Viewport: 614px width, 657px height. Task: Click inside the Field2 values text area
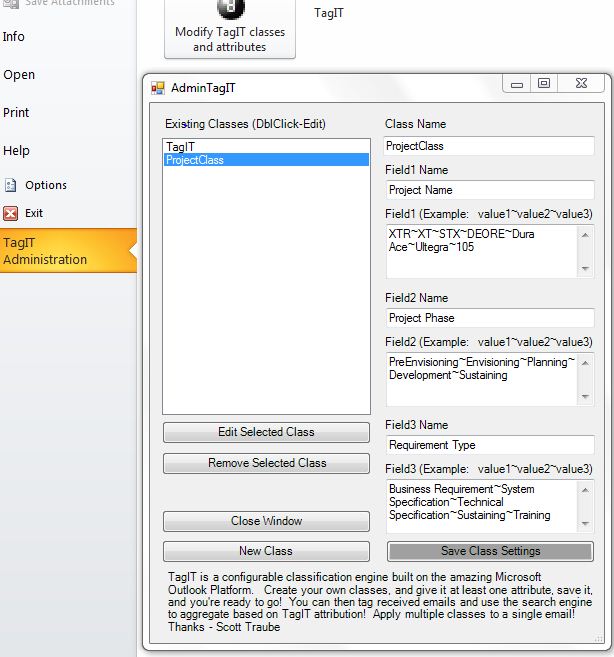(x=482, y=380)
